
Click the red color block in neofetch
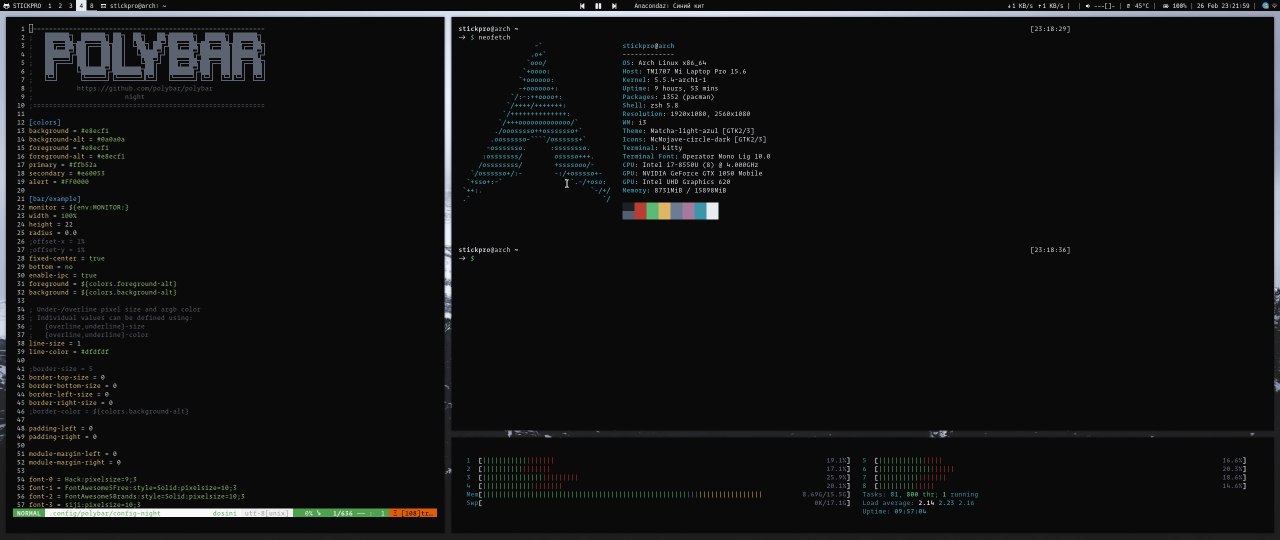tap(640, 211)
